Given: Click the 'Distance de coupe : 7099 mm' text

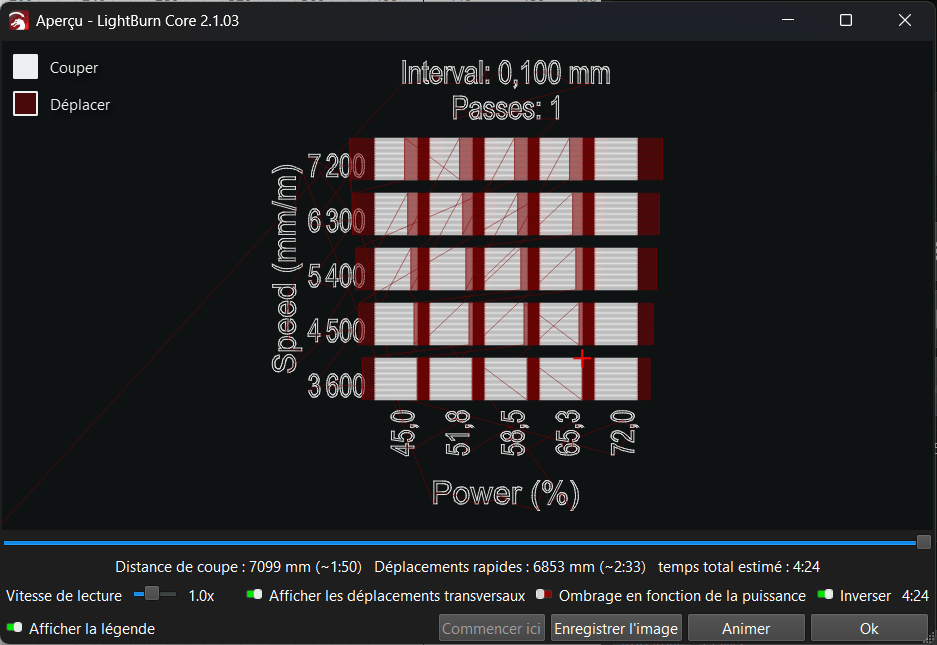Looking at the screenshot, I should point(213,567).
